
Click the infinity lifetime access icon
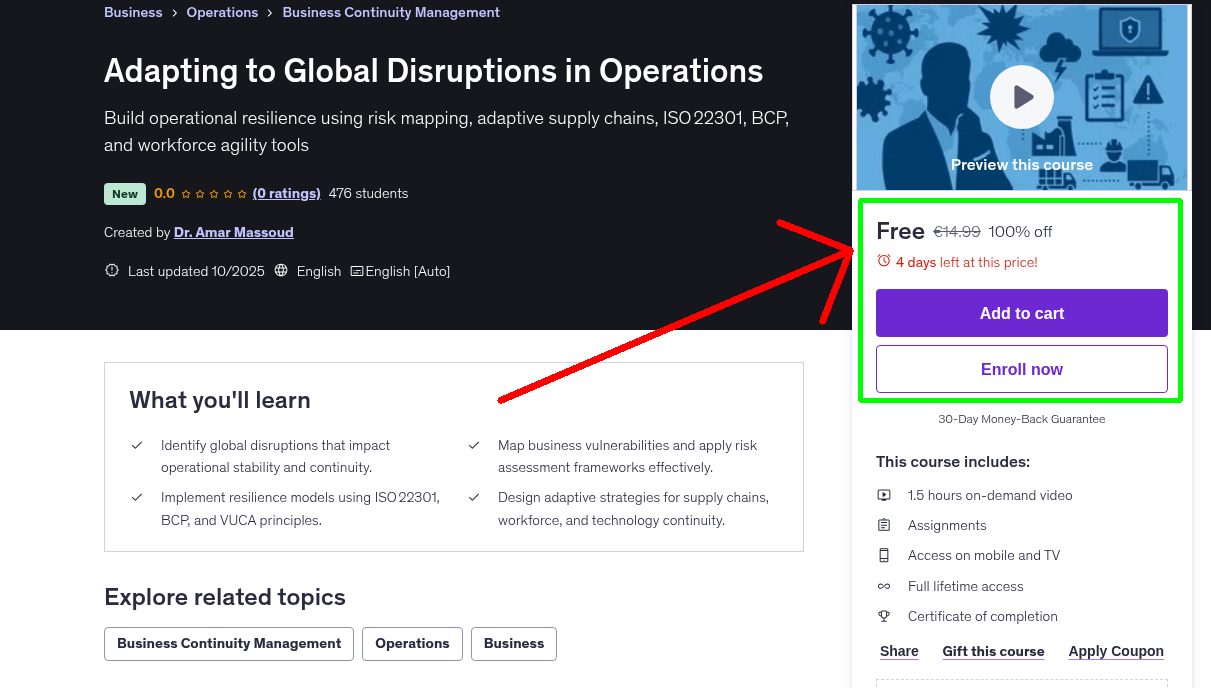point(884,586)
